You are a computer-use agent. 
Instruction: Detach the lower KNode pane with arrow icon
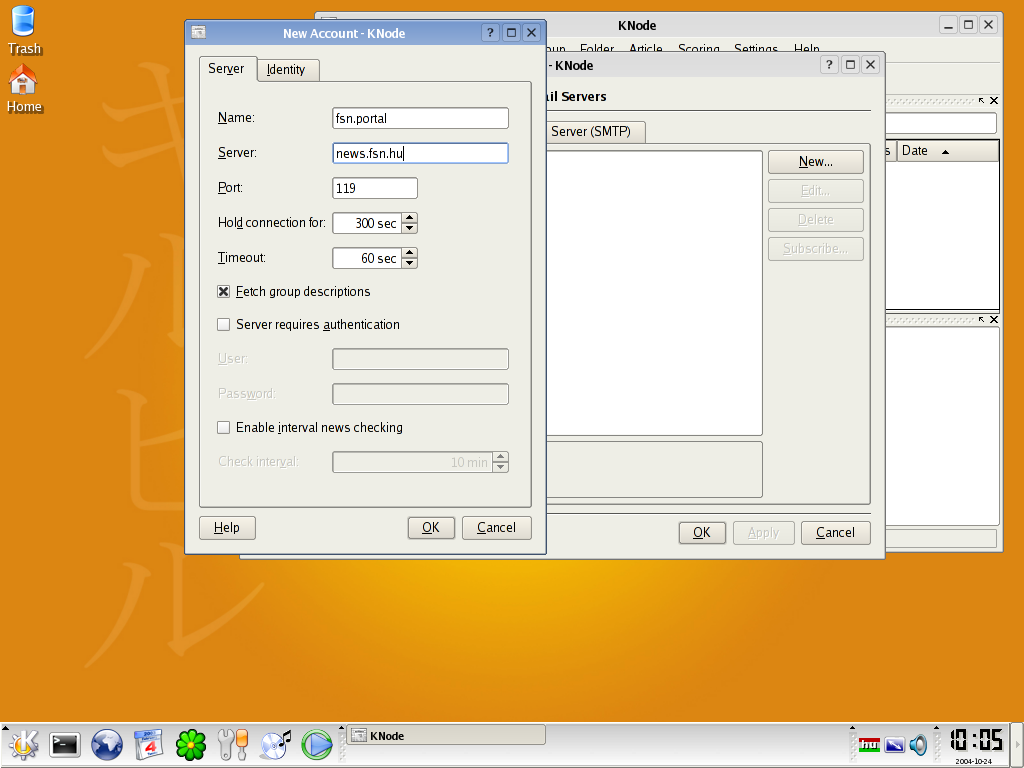coord(982,319)
